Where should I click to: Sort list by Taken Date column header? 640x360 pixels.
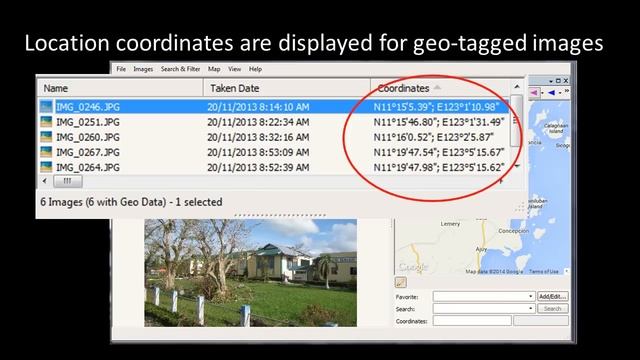pyautogui.click(x=287, y=88)
